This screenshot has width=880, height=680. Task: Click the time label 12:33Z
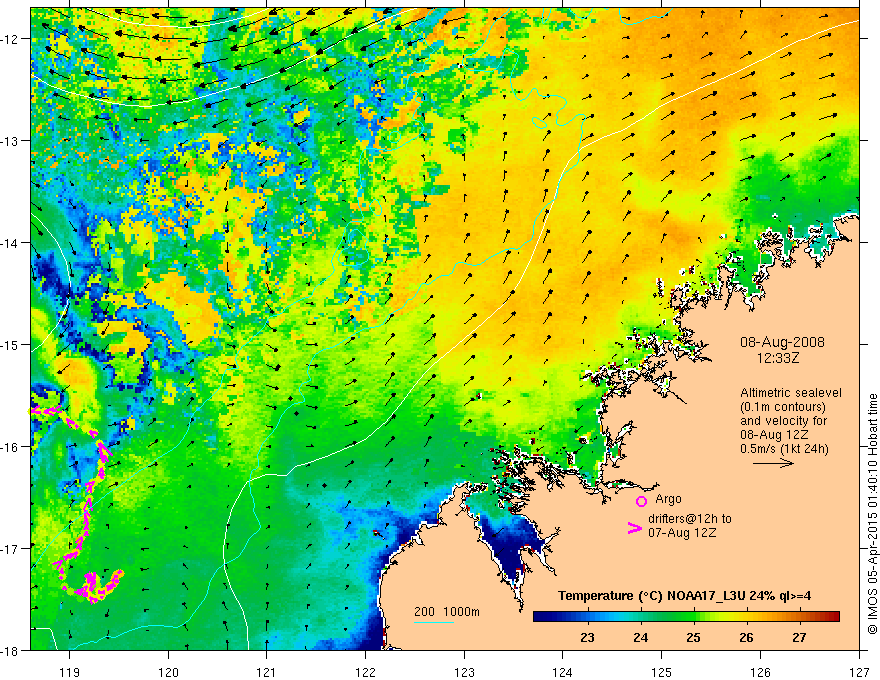click(x=777, y=358)
